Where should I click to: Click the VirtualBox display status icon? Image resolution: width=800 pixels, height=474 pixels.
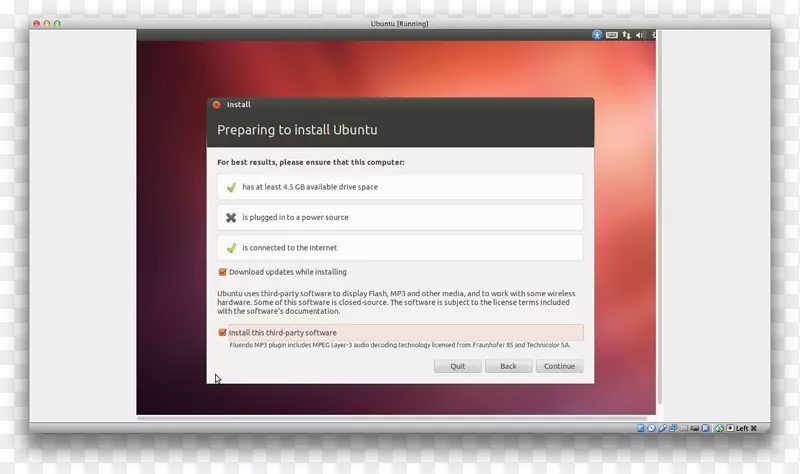(x=695, y=428)
